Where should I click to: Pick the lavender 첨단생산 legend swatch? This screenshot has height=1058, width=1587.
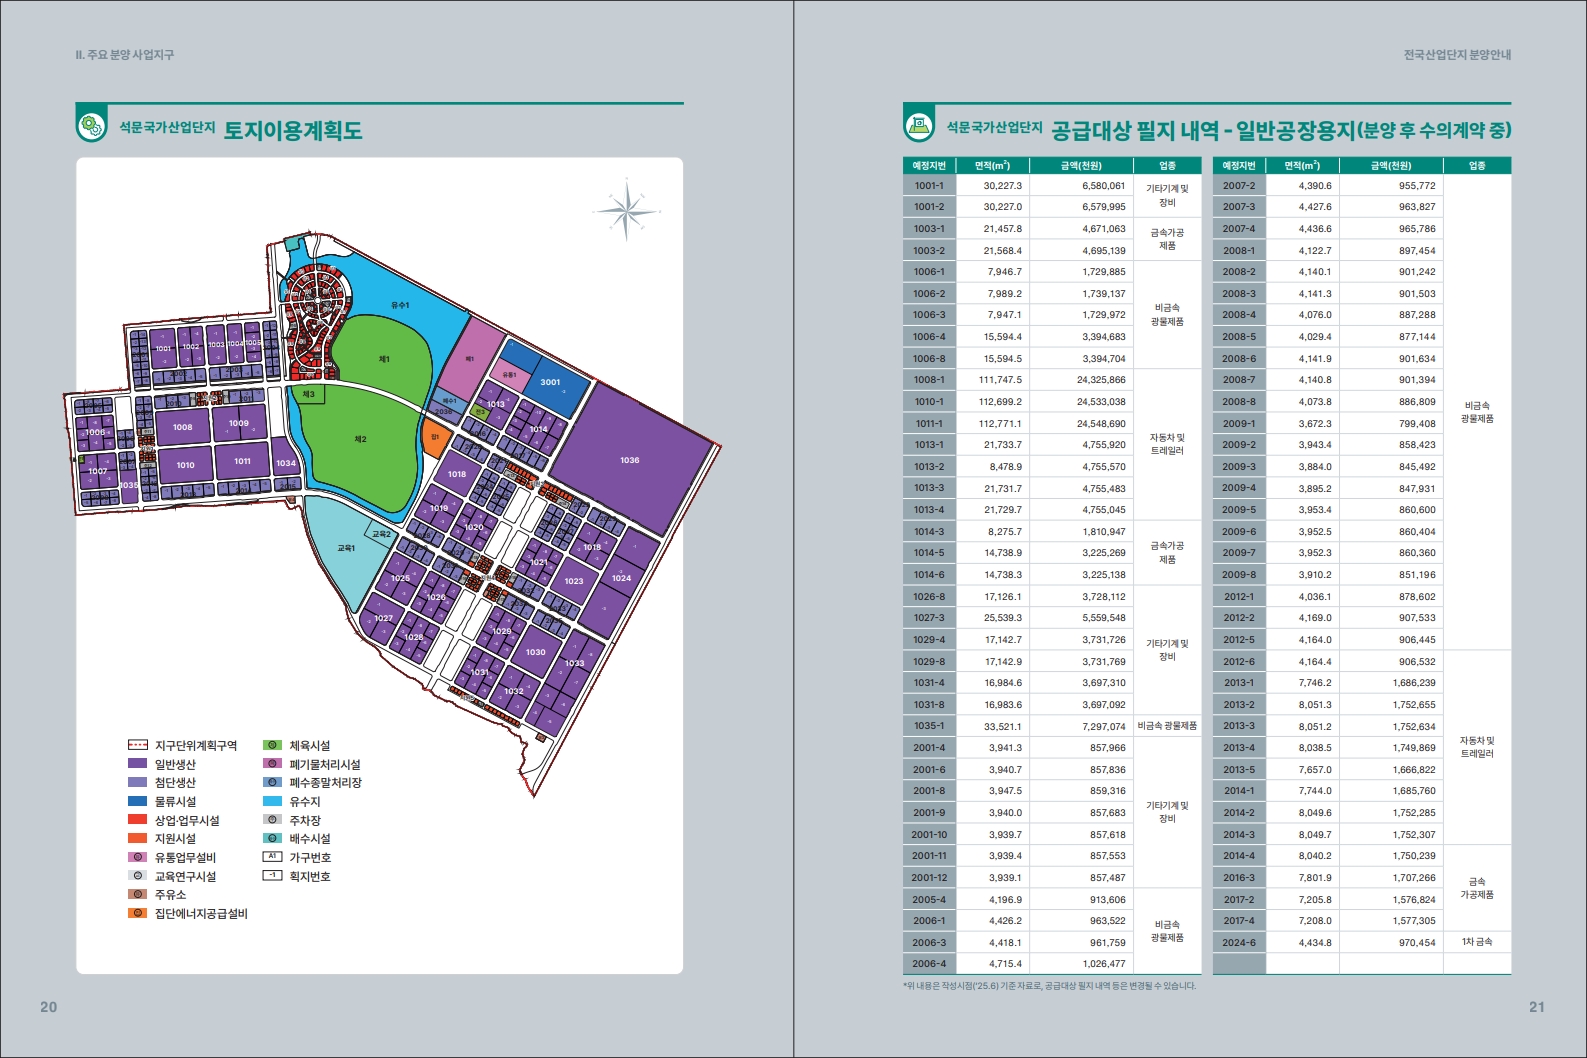point(138,782)
